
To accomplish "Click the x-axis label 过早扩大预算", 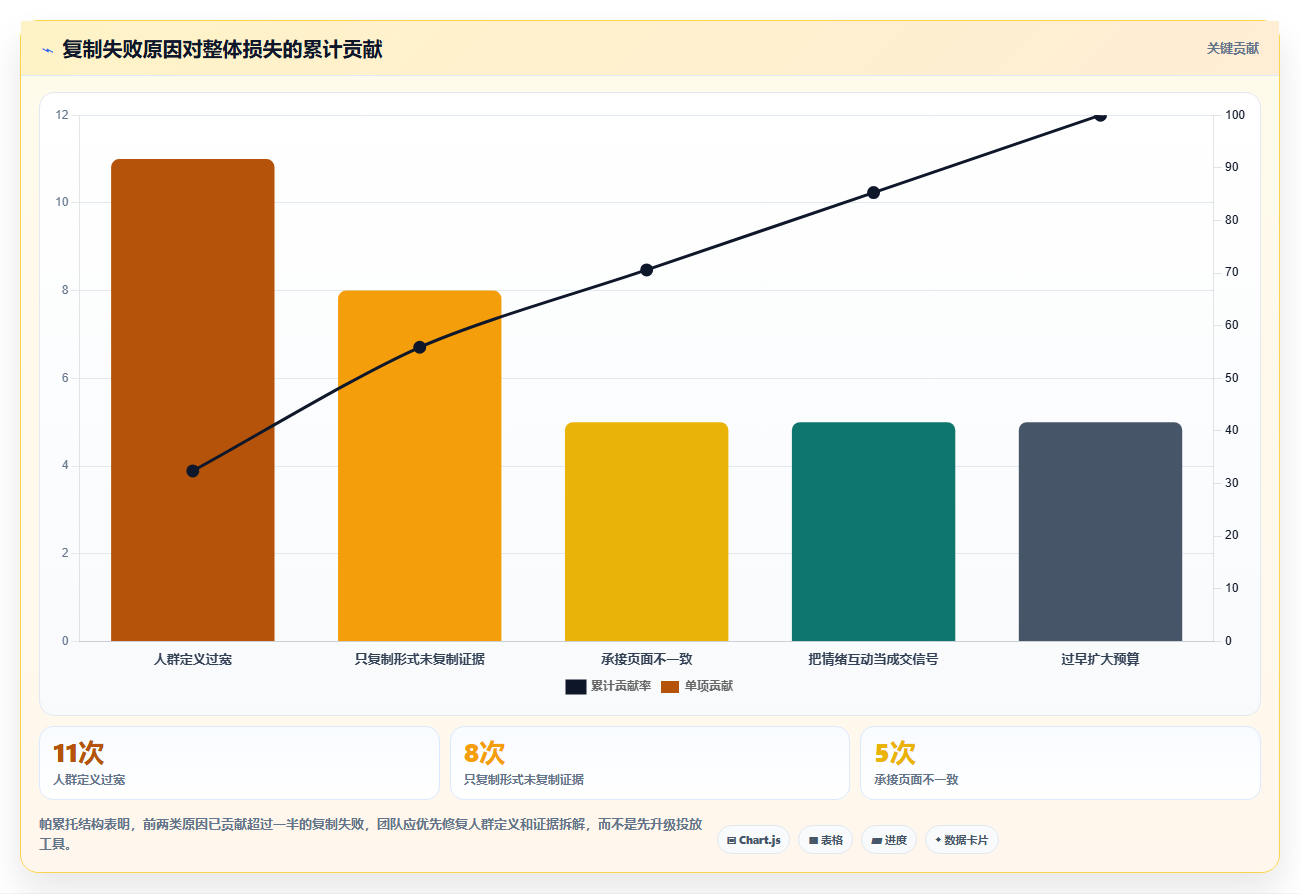I will click(1101, 660).
